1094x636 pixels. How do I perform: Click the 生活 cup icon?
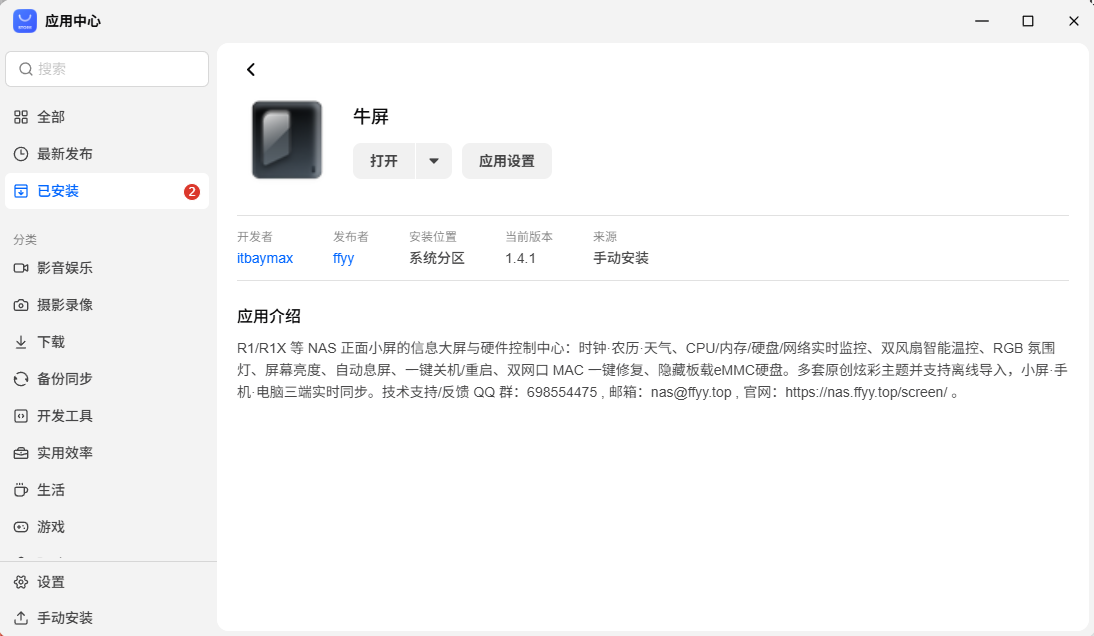21,490
